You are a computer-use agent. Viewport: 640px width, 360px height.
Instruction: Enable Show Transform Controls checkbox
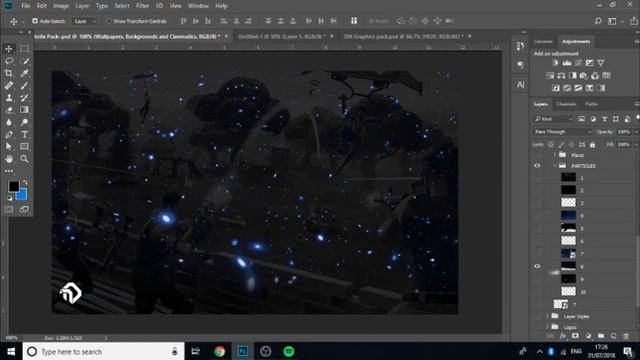(x=109, y=21)
